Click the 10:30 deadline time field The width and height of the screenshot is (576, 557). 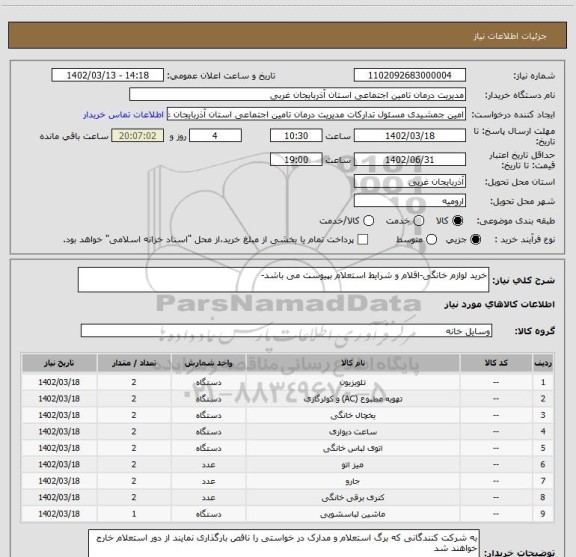[x=296, y=136]
